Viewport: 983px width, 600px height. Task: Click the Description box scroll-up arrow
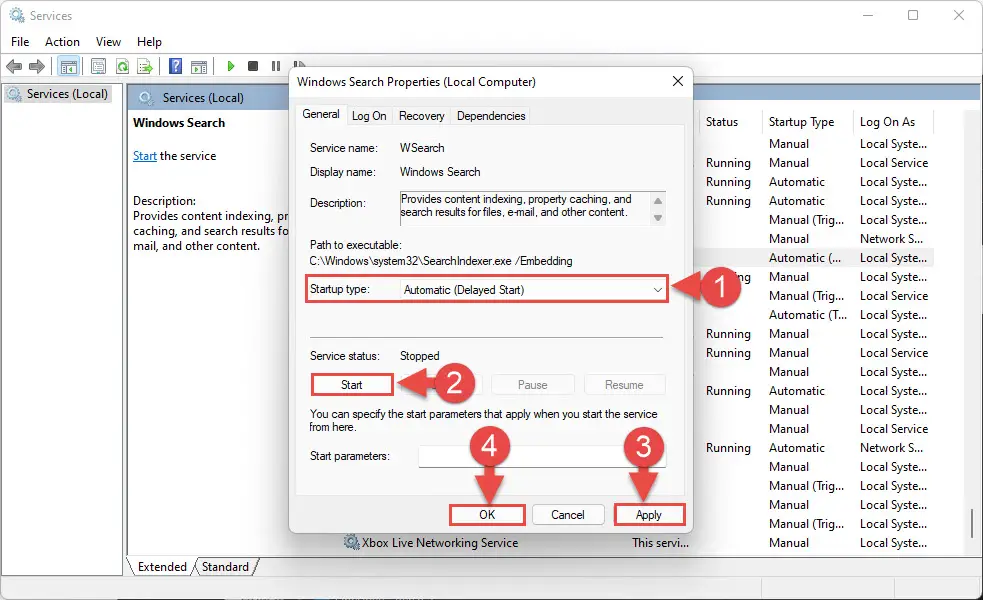[x=658, y=201]
